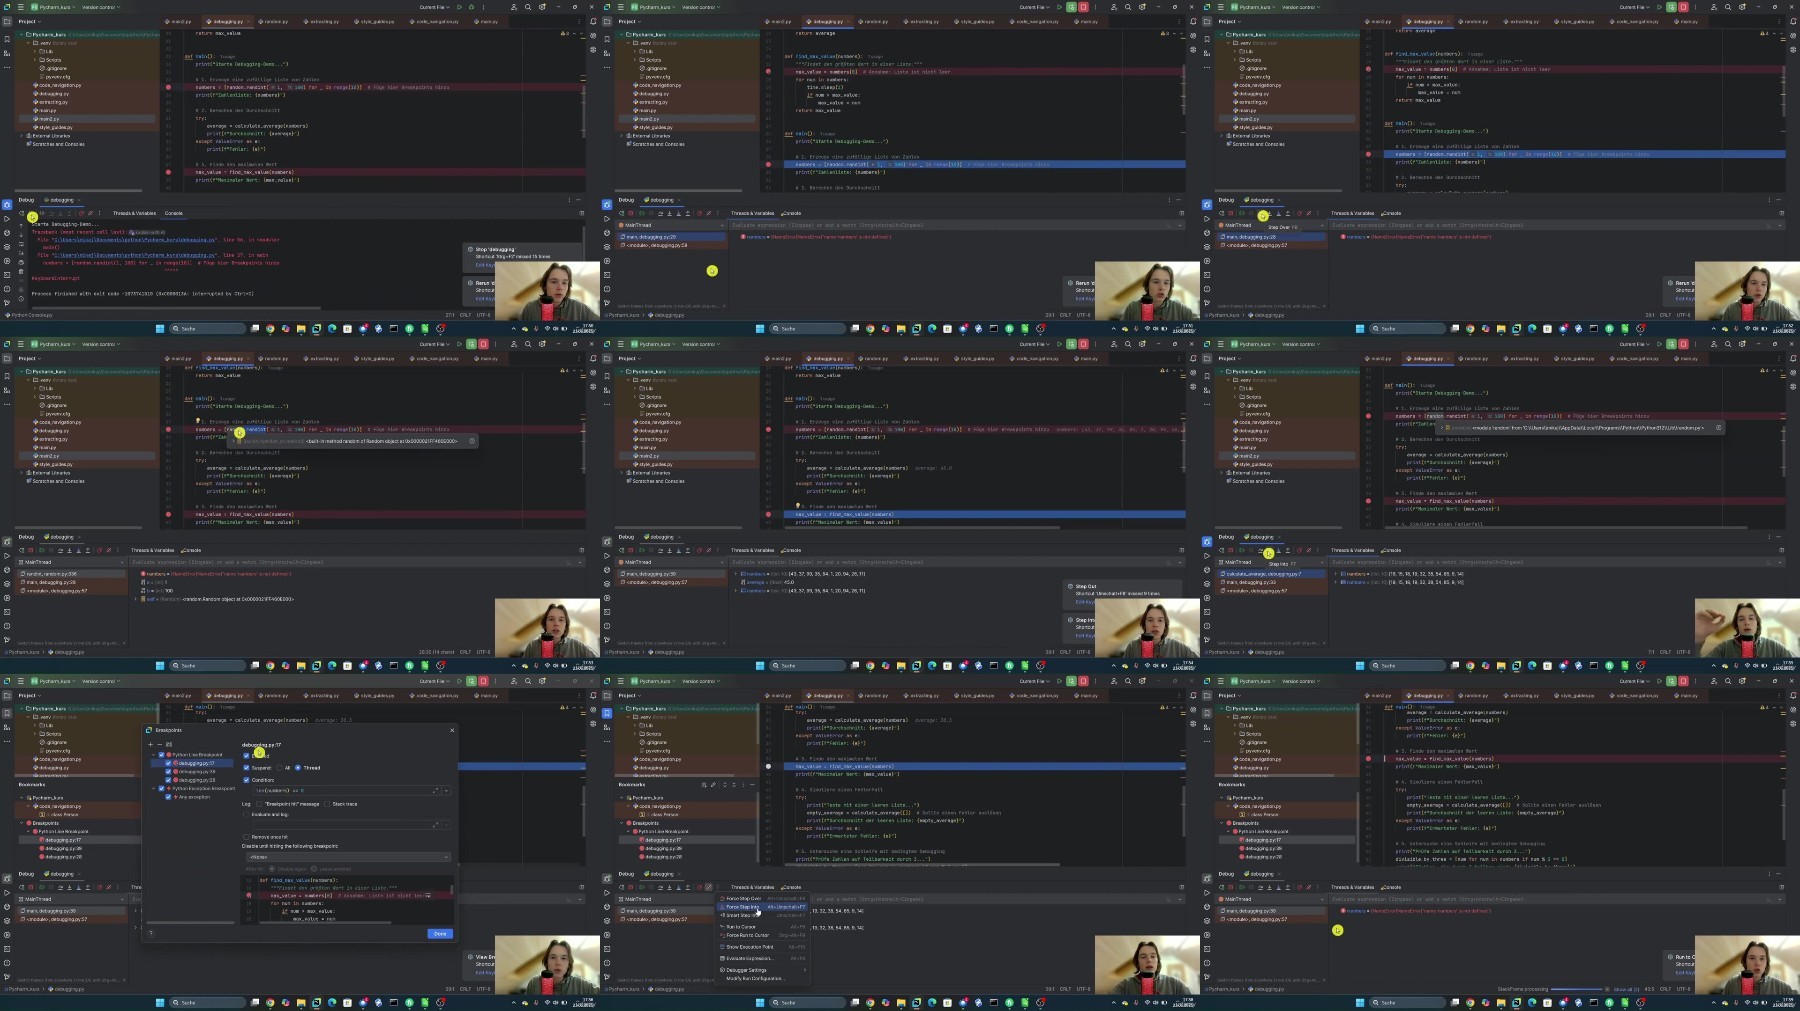The height and width of the screenshot is (1011, 1800).
Task: Choose Modify Run Configuration... from debugger menu
Action: tap(762, 979)
